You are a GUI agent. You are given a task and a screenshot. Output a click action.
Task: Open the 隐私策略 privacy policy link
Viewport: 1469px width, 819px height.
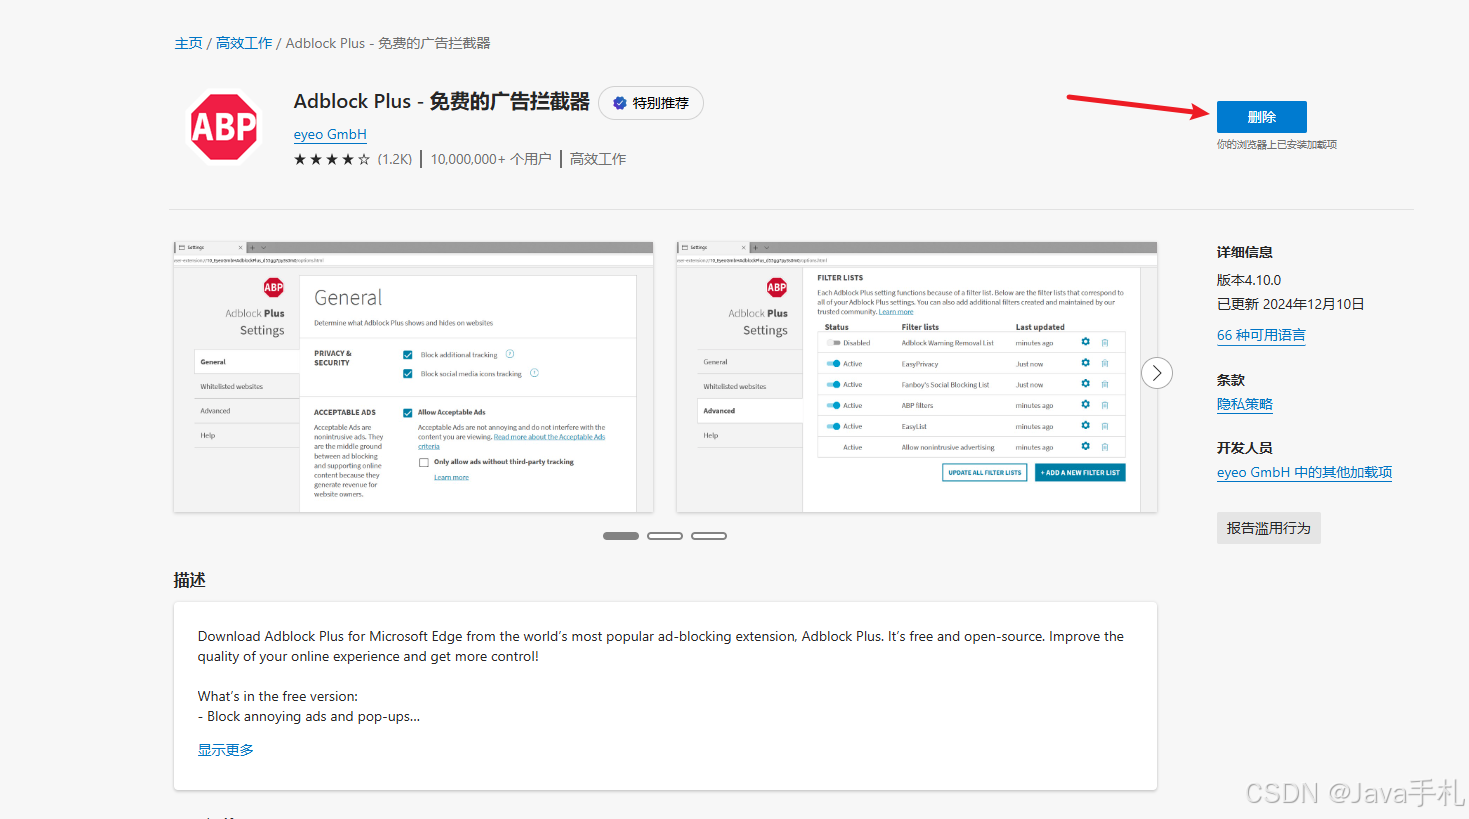(1245, 404)
